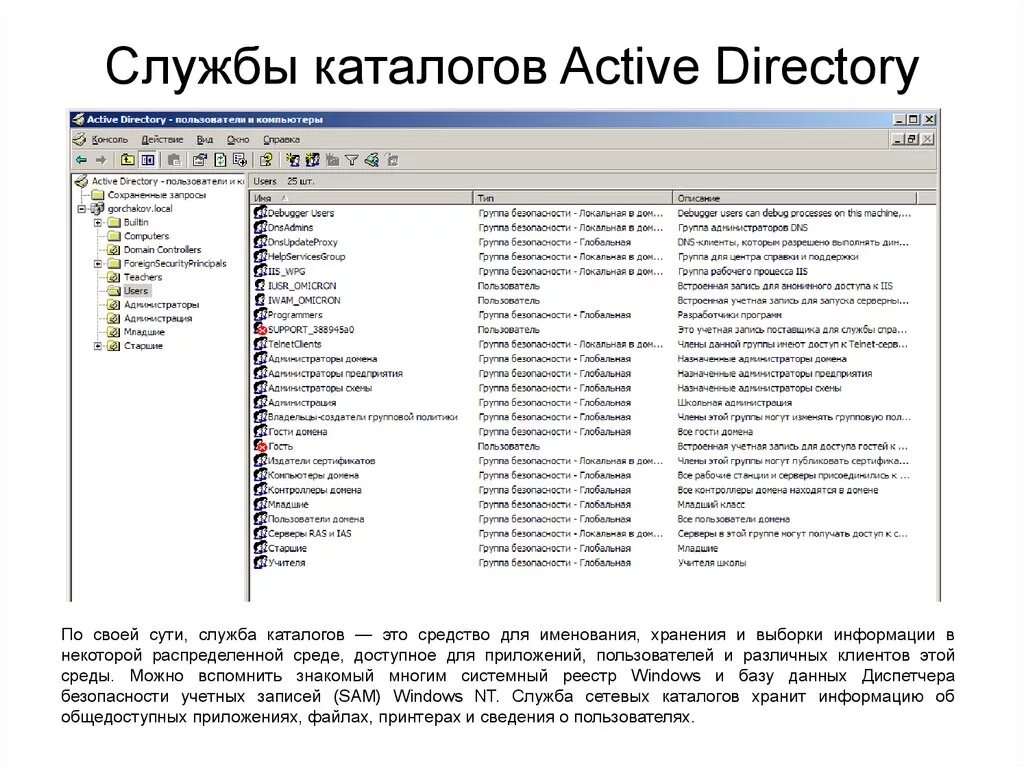The width and height of the screenshot is (1024, 767).
Task: Create new organizational unit toolbar icon
Action: tap(332, 160)
